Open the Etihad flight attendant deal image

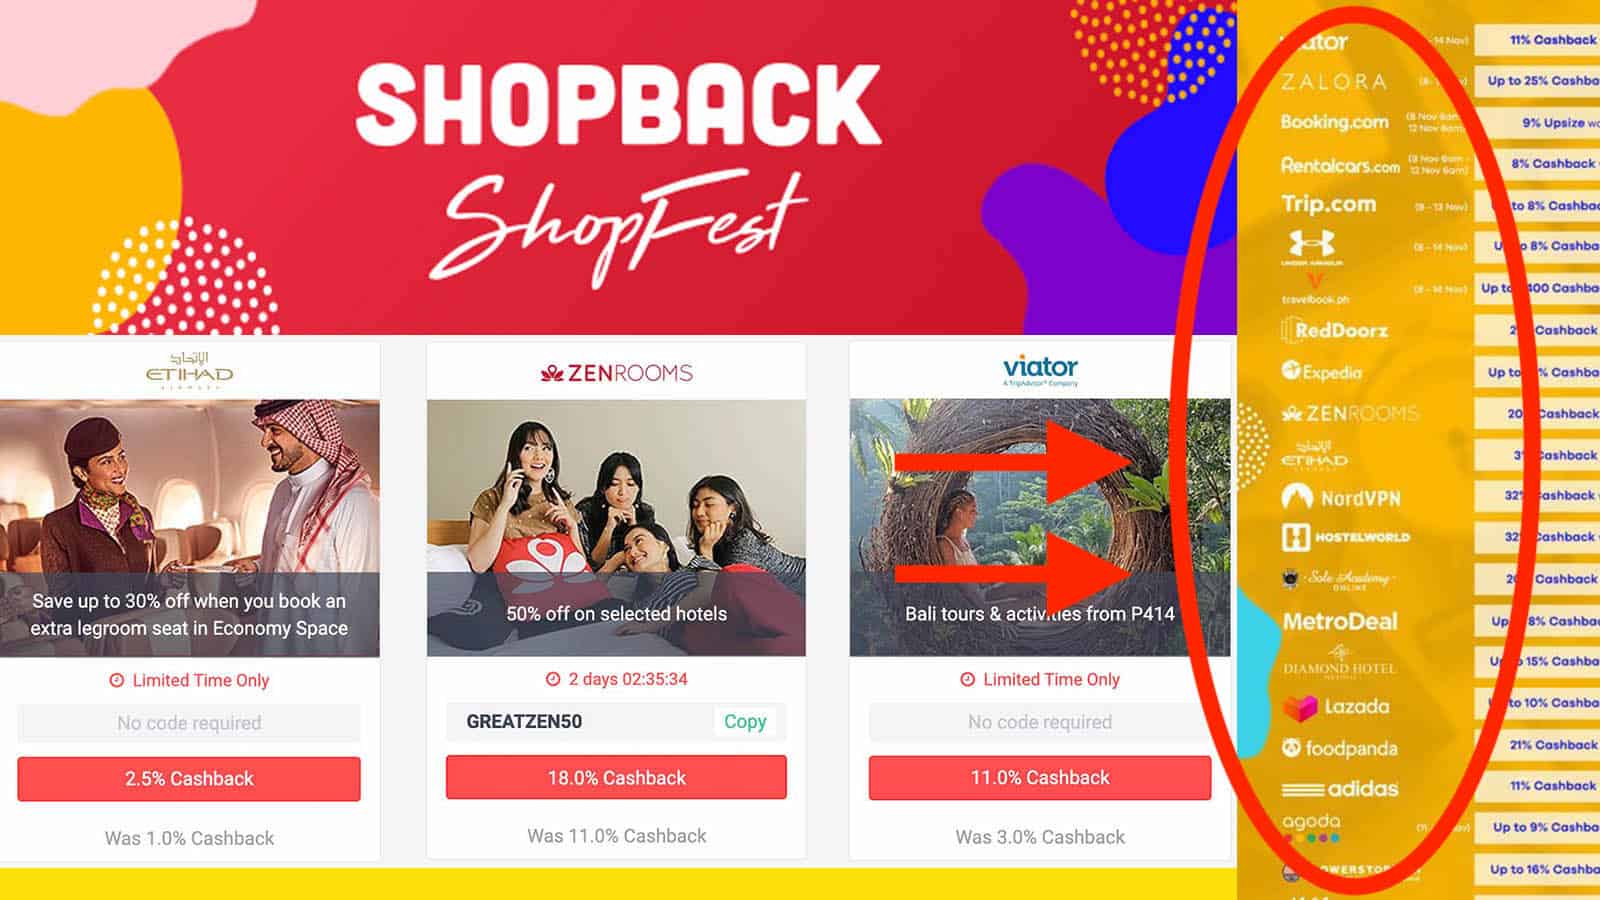pyautogui.click(x=189, y=528)
